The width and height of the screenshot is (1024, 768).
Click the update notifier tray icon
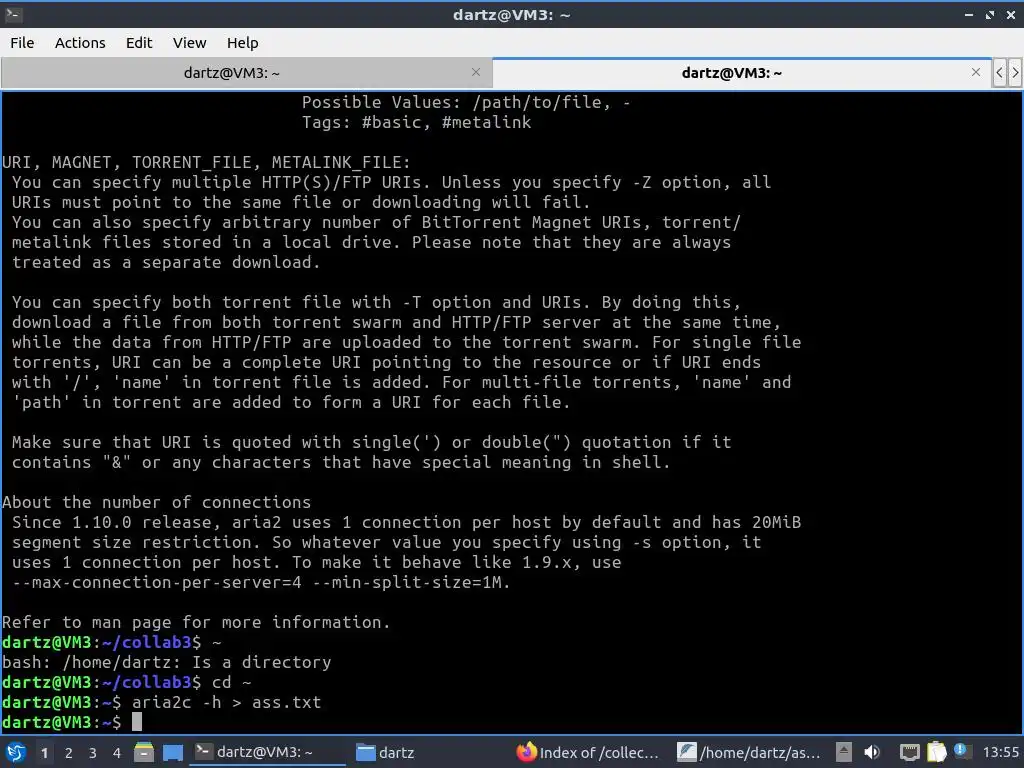pyautogui.click(x=961, y=751)
